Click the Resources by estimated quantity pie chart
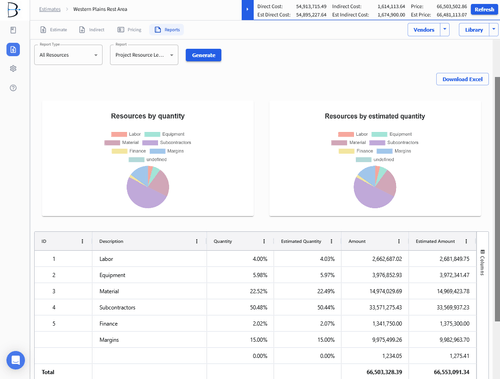 375,187
